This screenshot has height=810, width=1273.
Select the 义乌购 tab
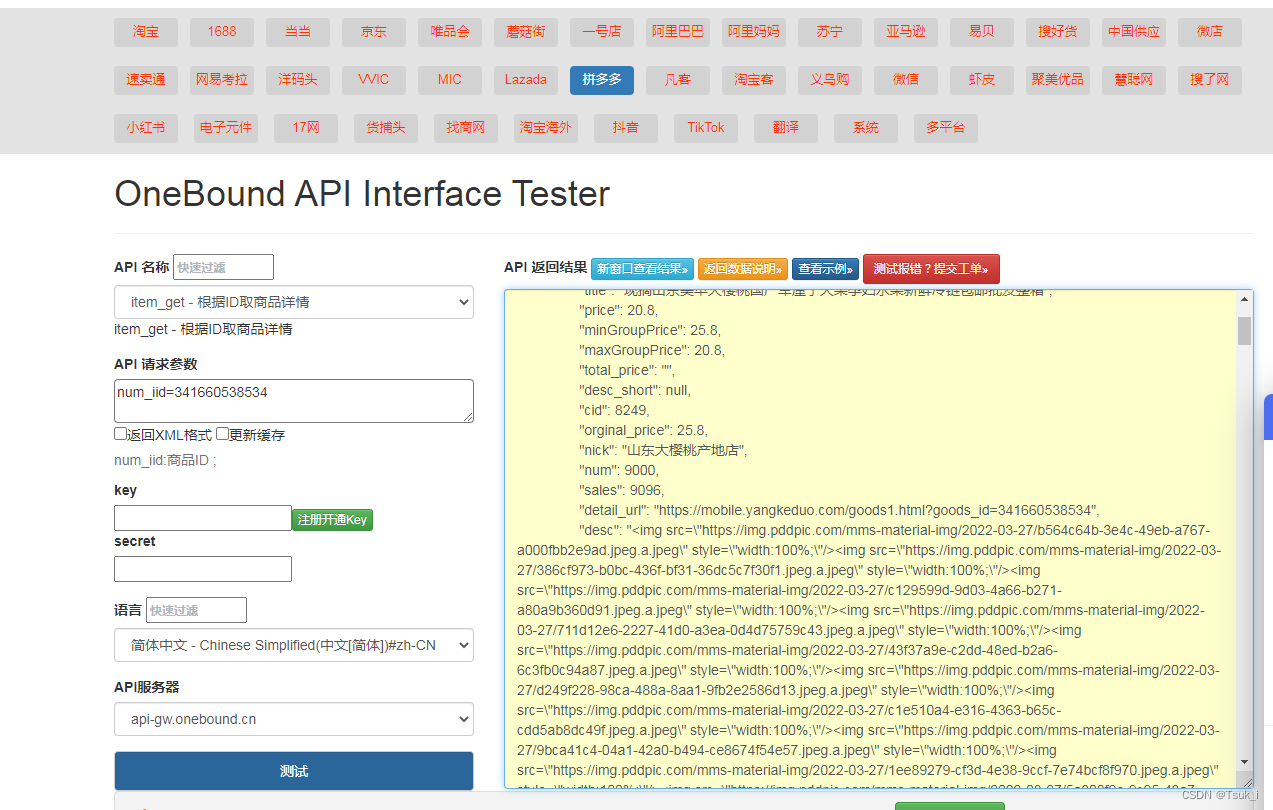coord(830,80)
